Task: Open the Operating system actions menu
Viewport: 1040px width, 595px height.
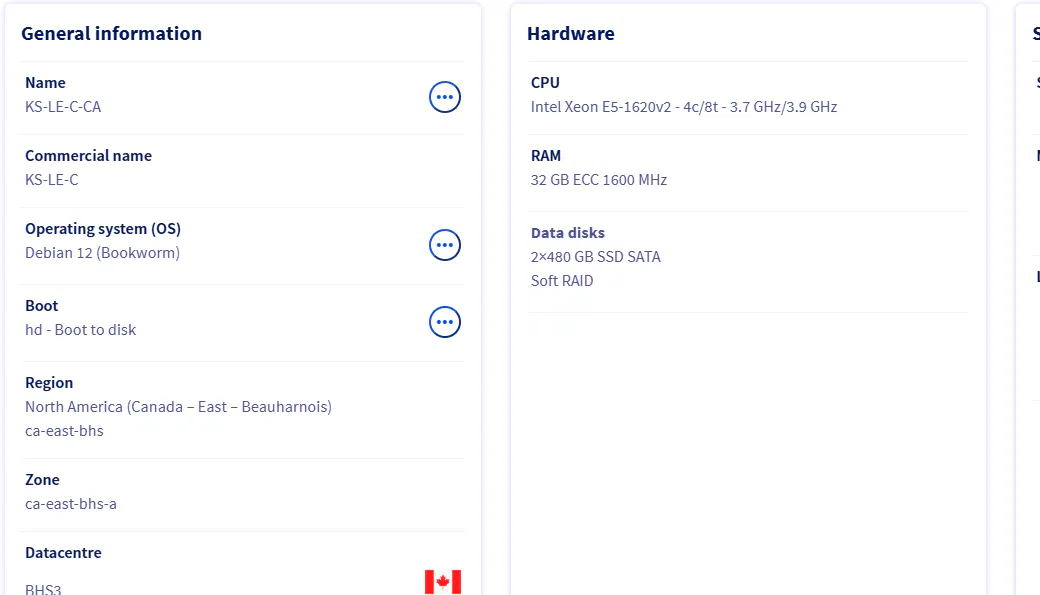Action: coord(444,245)
